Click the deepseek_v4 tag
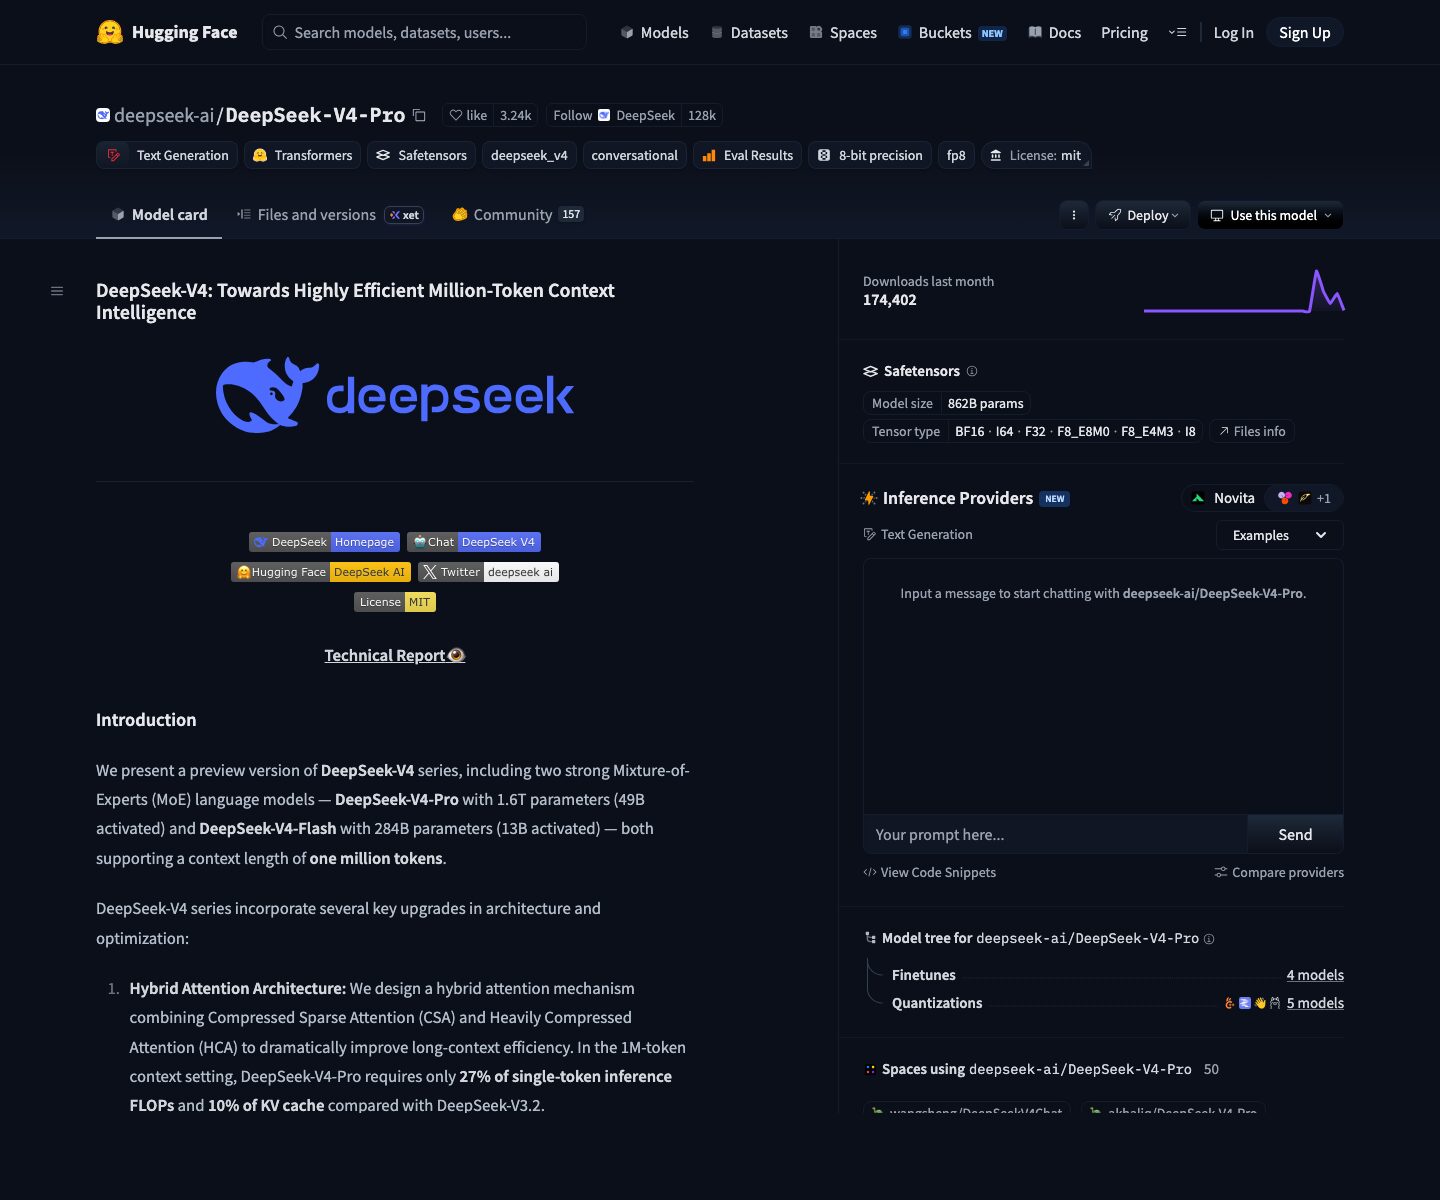The width and height of the screenshot is (1440, 1200). click(x=529, y=155)
